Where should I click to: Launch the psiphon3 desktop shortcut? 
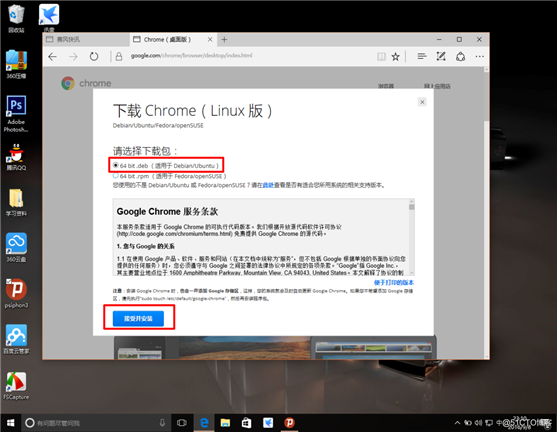pos(16,293)
